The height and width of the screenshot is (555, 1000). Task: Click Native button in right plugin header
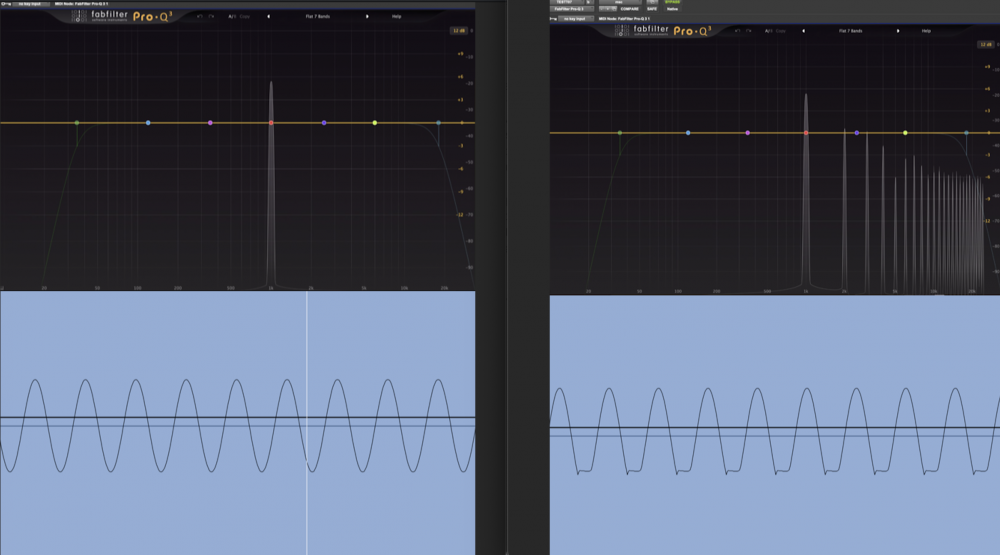tap(672, 9)
